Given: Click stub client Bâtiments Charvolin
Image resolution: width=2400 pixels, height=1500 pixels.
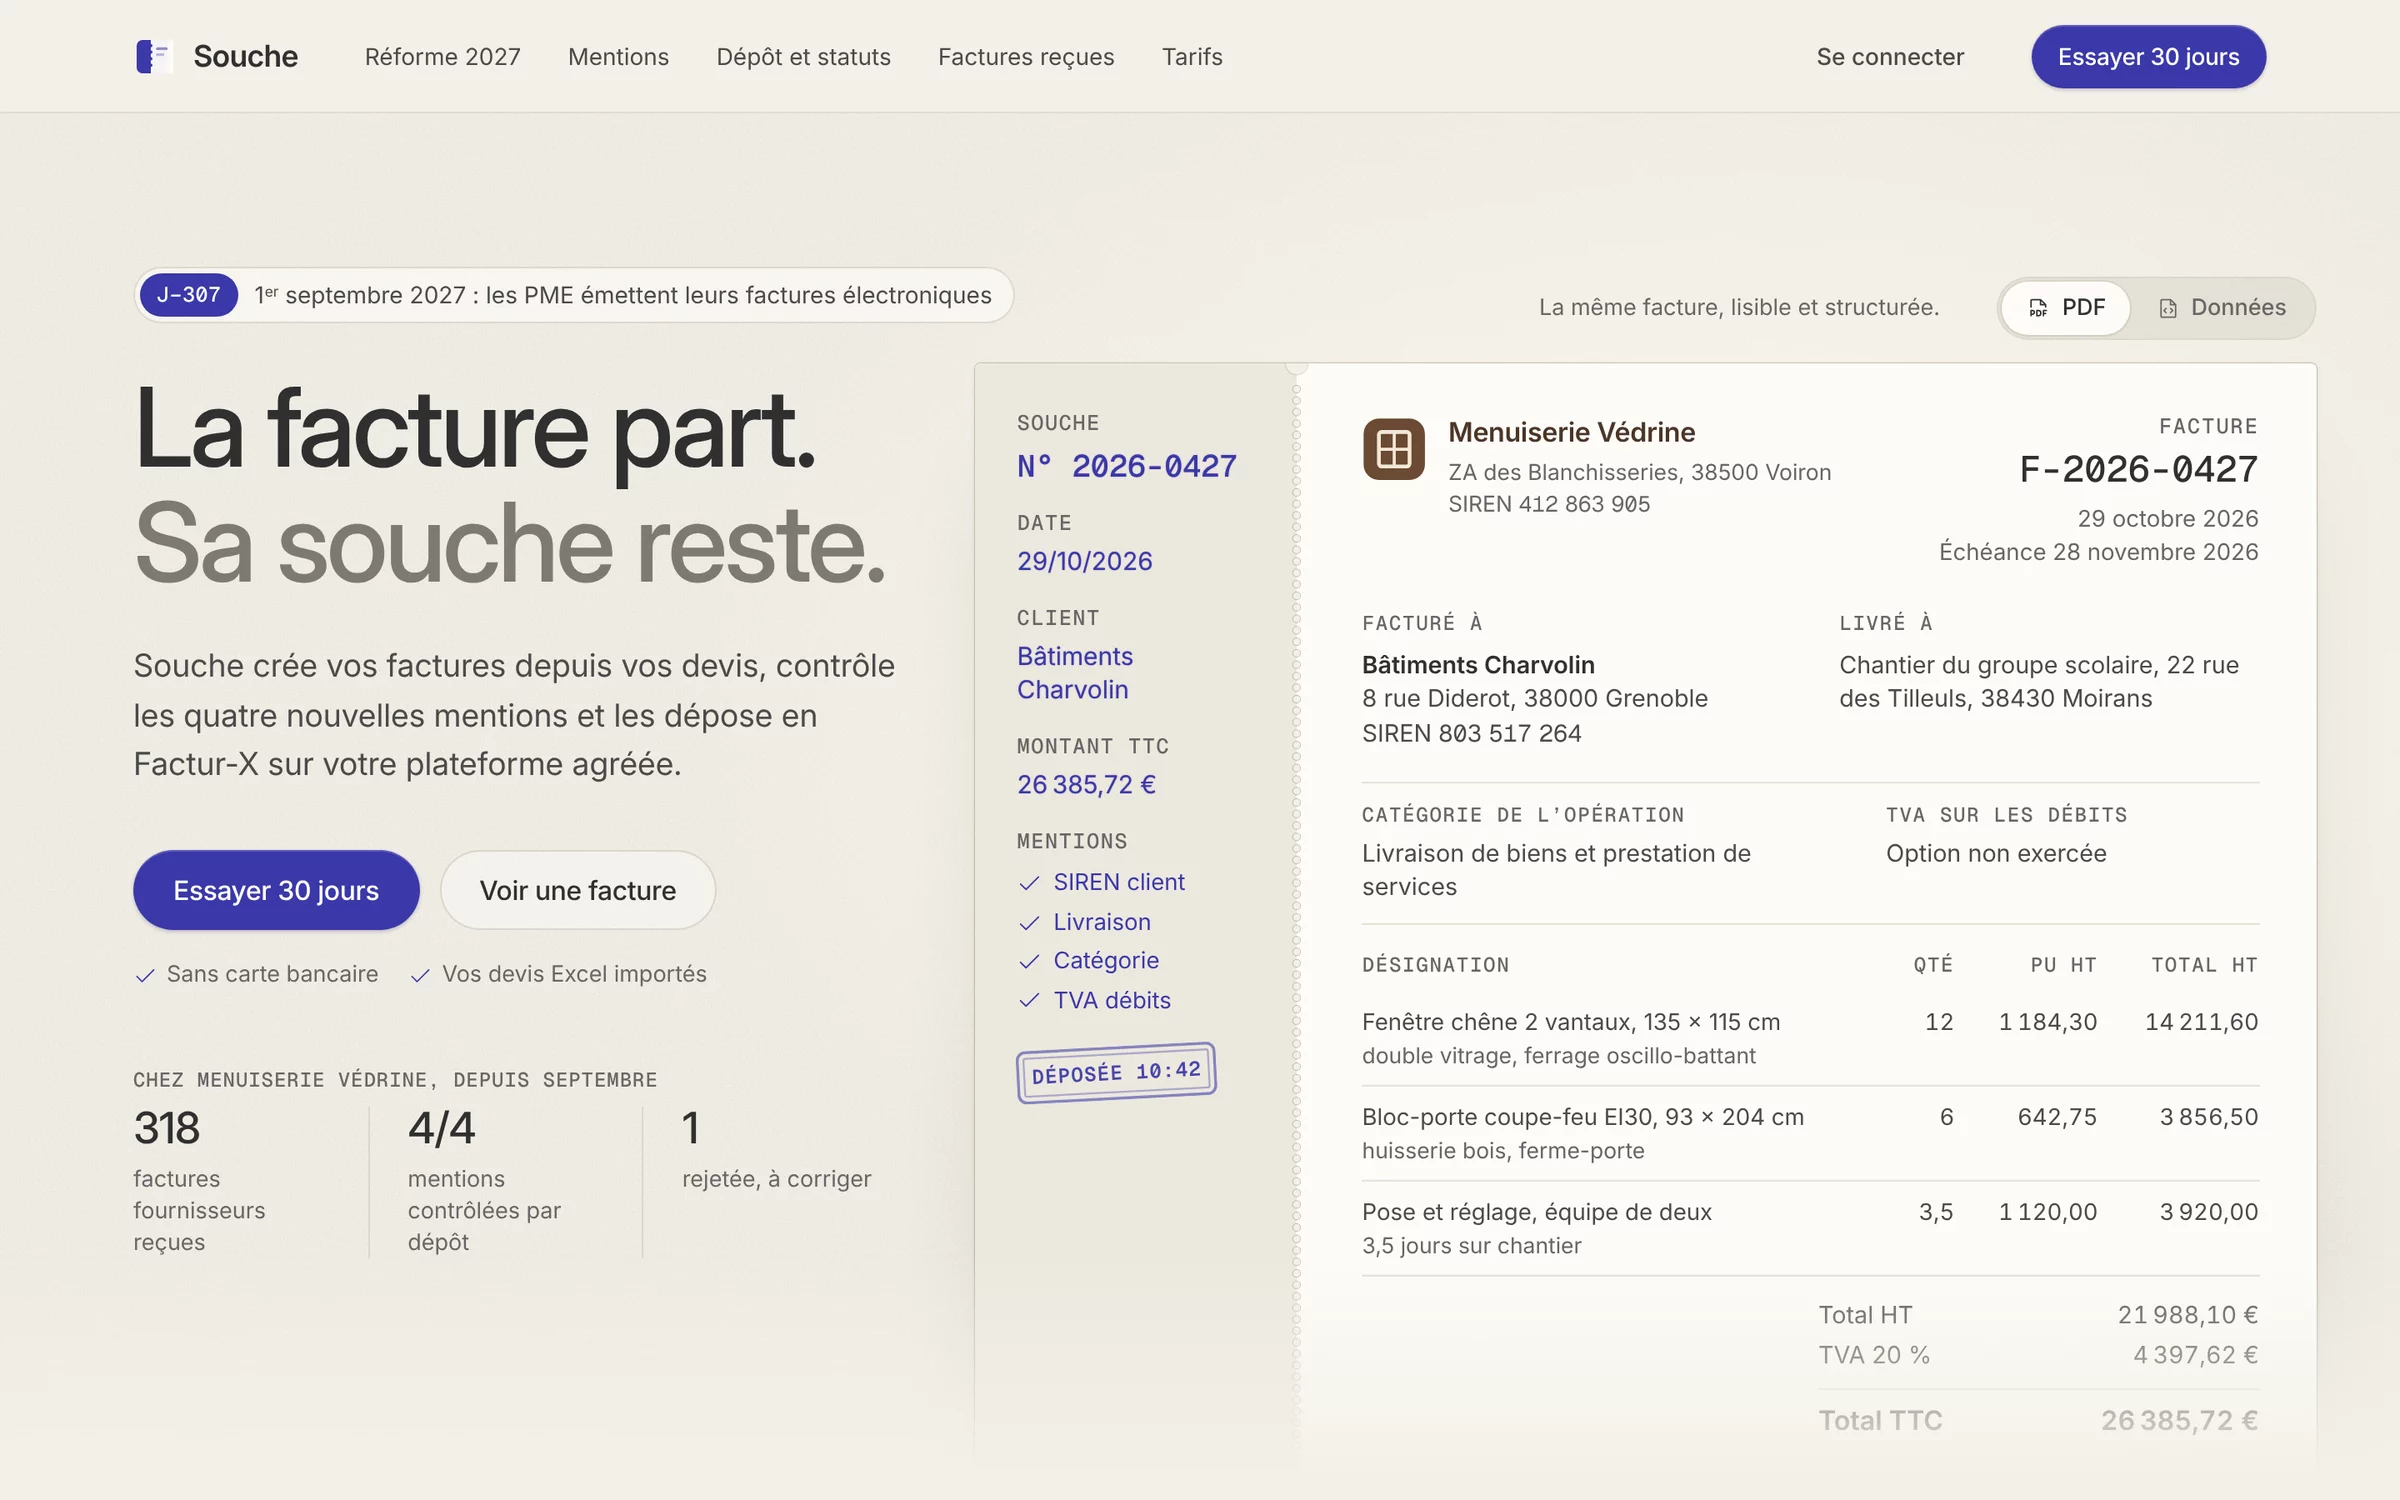Looking at the screenshot, I should pyautogui.click(x=1075, y=673).
